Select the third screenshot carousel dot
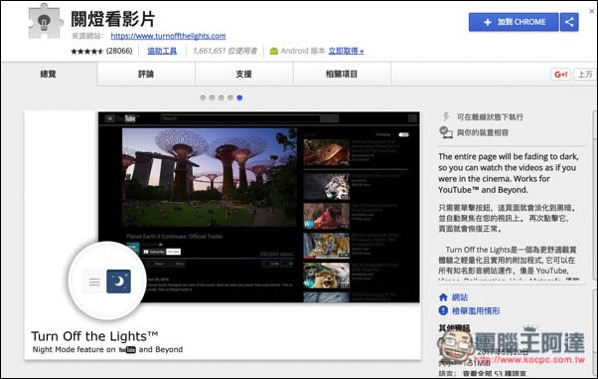This screenshot has height=379, width=598. tap(221, 98)
